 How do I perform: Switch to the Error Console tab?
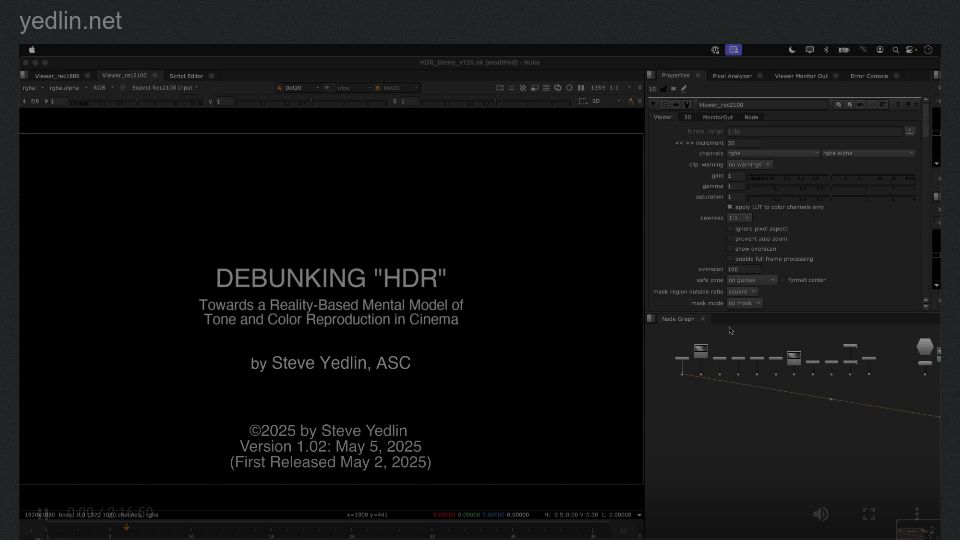869,76
